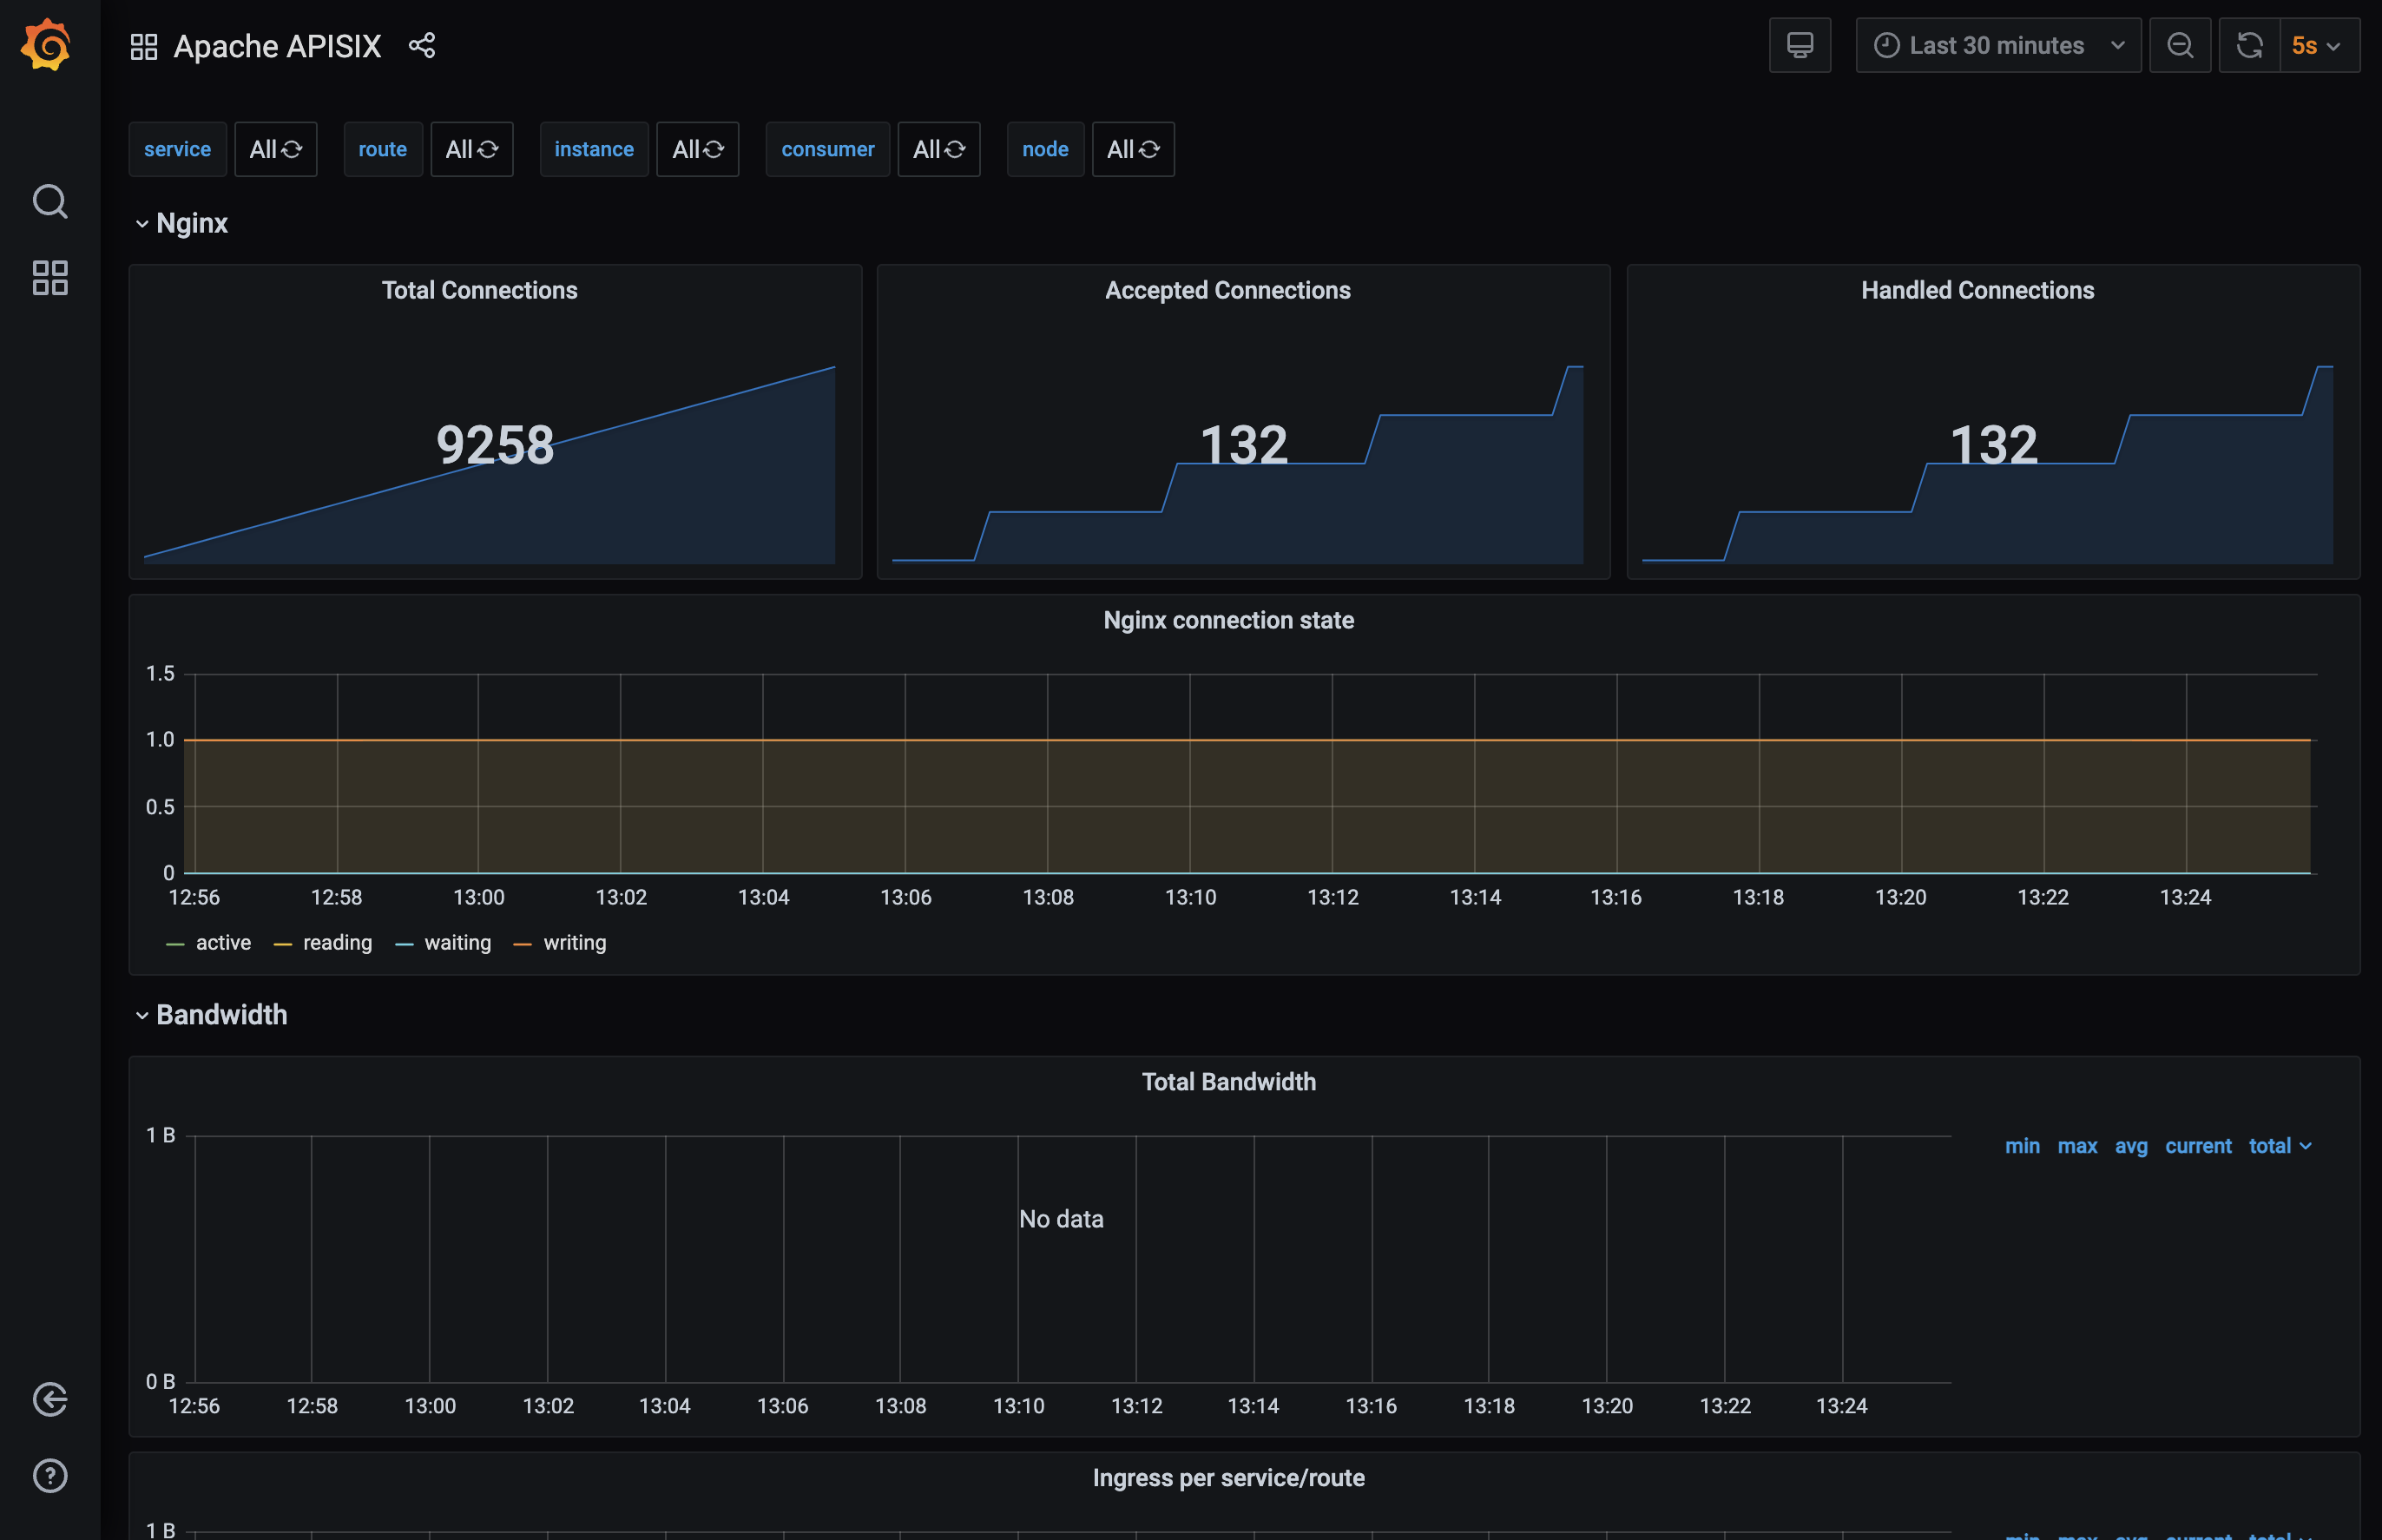Zoom out the time range
This screenshot has height=1540, width=2382.
click(2179, 45)
